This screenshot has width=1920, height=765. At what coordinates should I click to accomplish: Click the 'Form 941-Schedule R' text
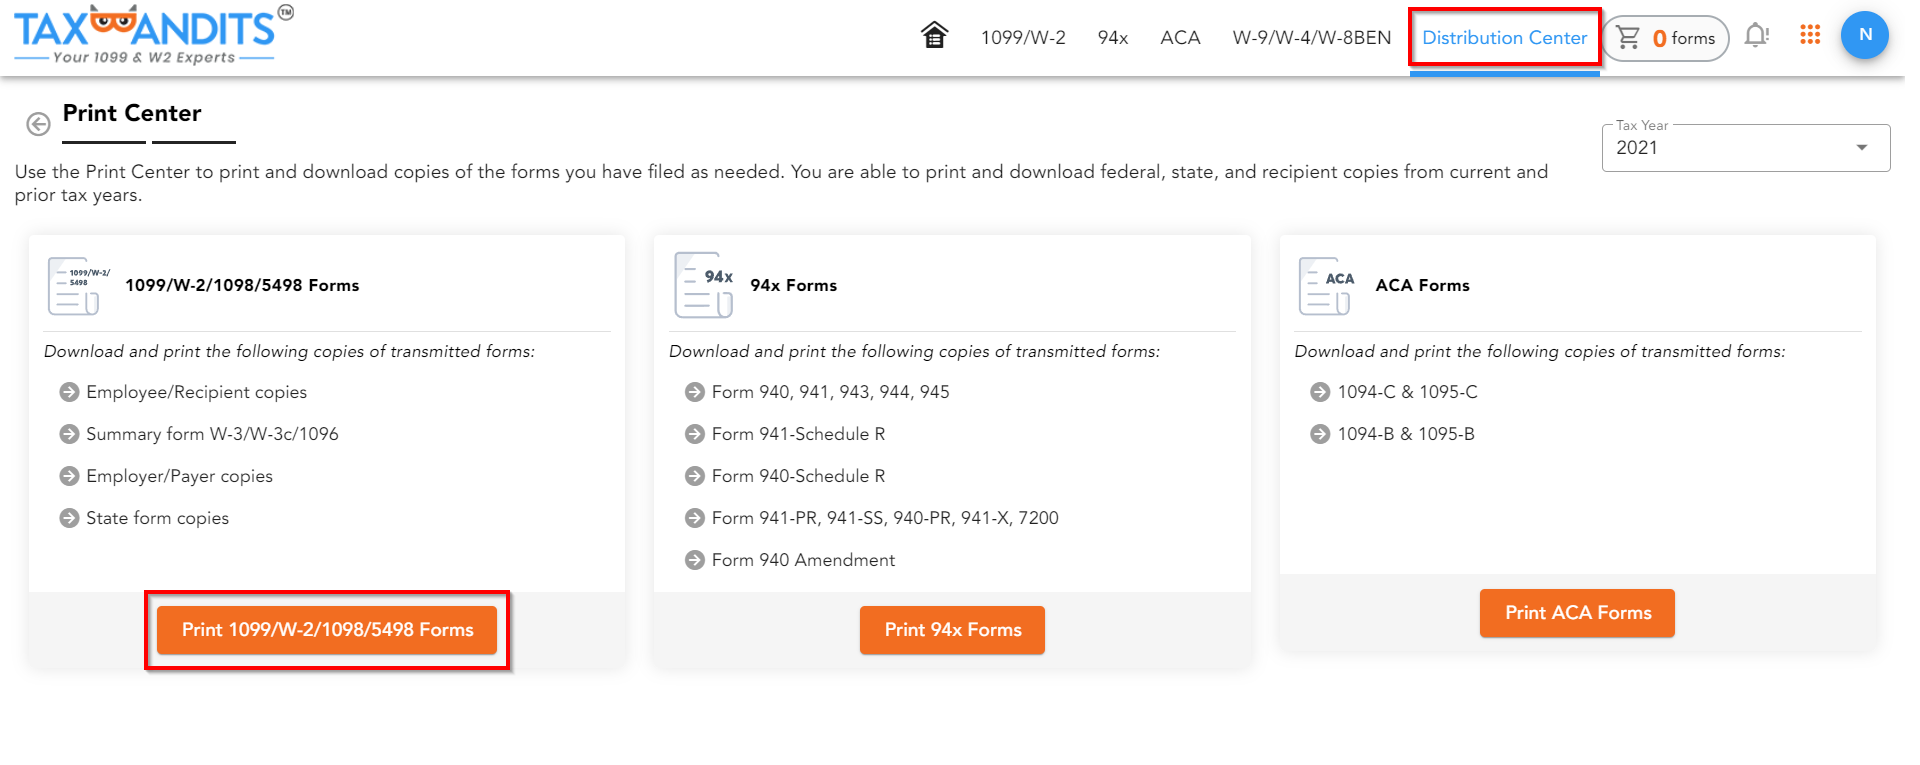pyautogui.click(x=799, y=434)
